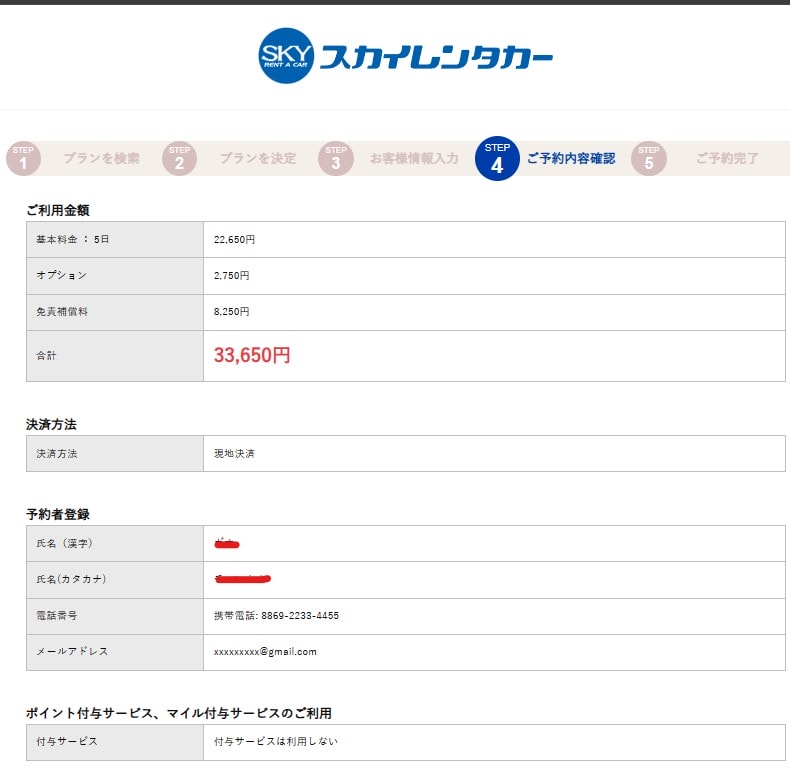The height and width of the screenshot is (770, 790).
Task: Click the 免責補償料 value 8,250円
Action: 232,312
